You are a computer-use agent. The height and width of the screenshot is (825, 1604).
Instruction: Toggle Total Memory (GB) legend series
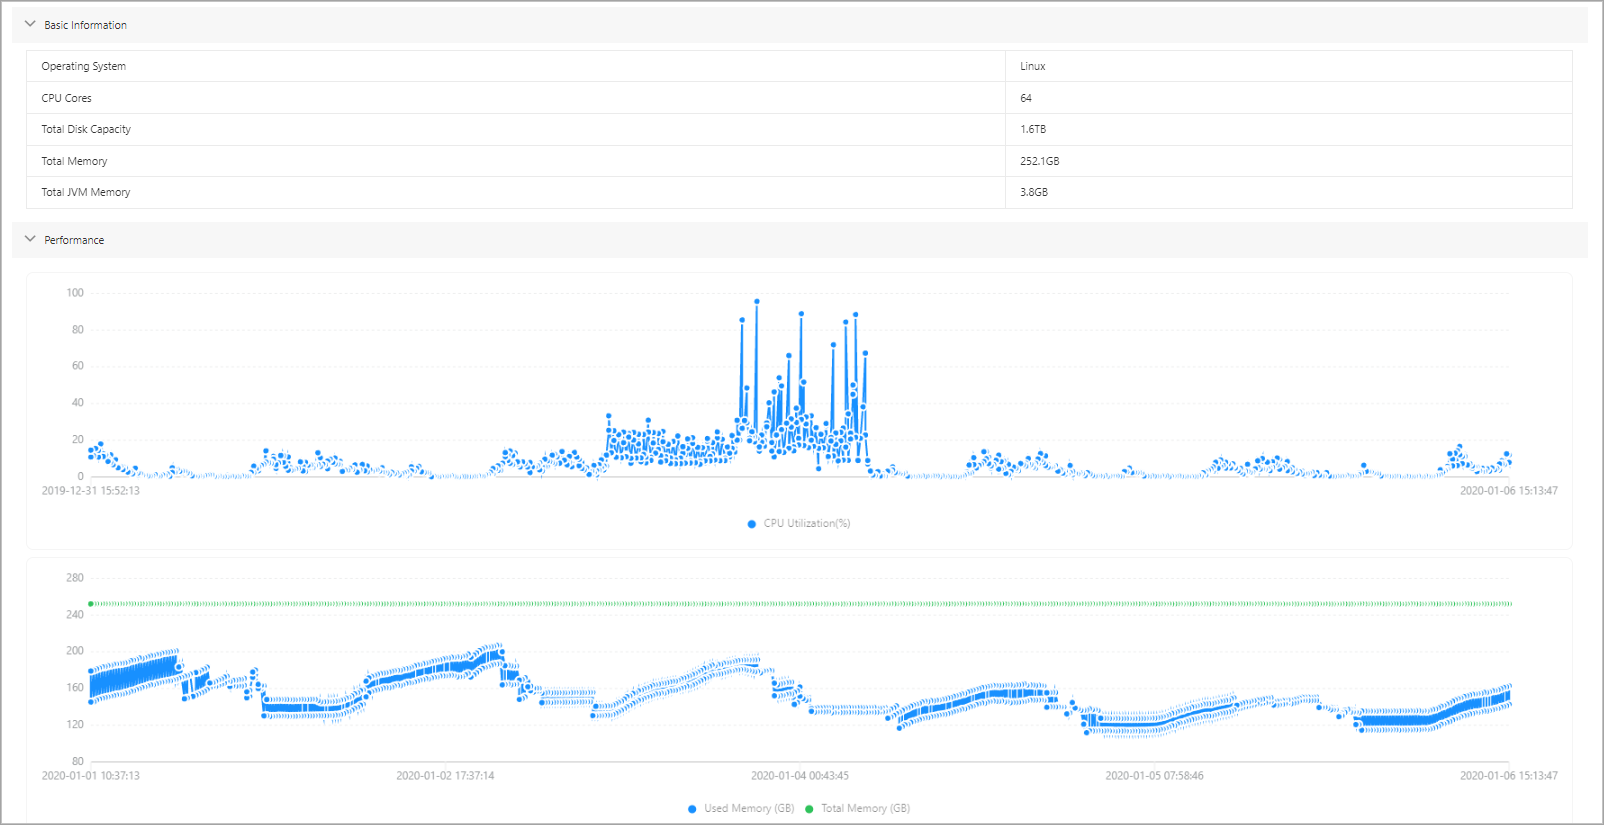[857, 808]
